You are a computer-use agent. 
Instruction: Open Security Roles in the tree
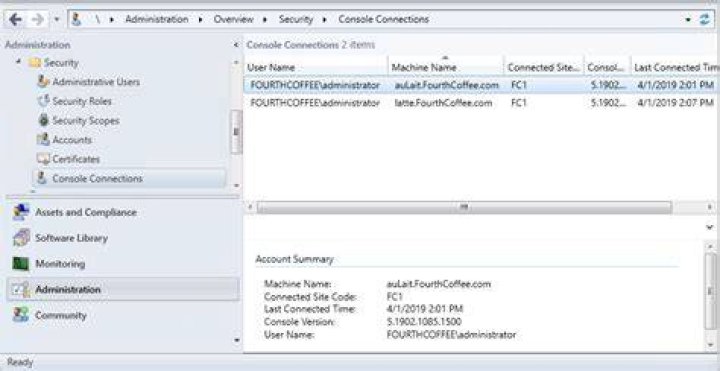(82, 101)
